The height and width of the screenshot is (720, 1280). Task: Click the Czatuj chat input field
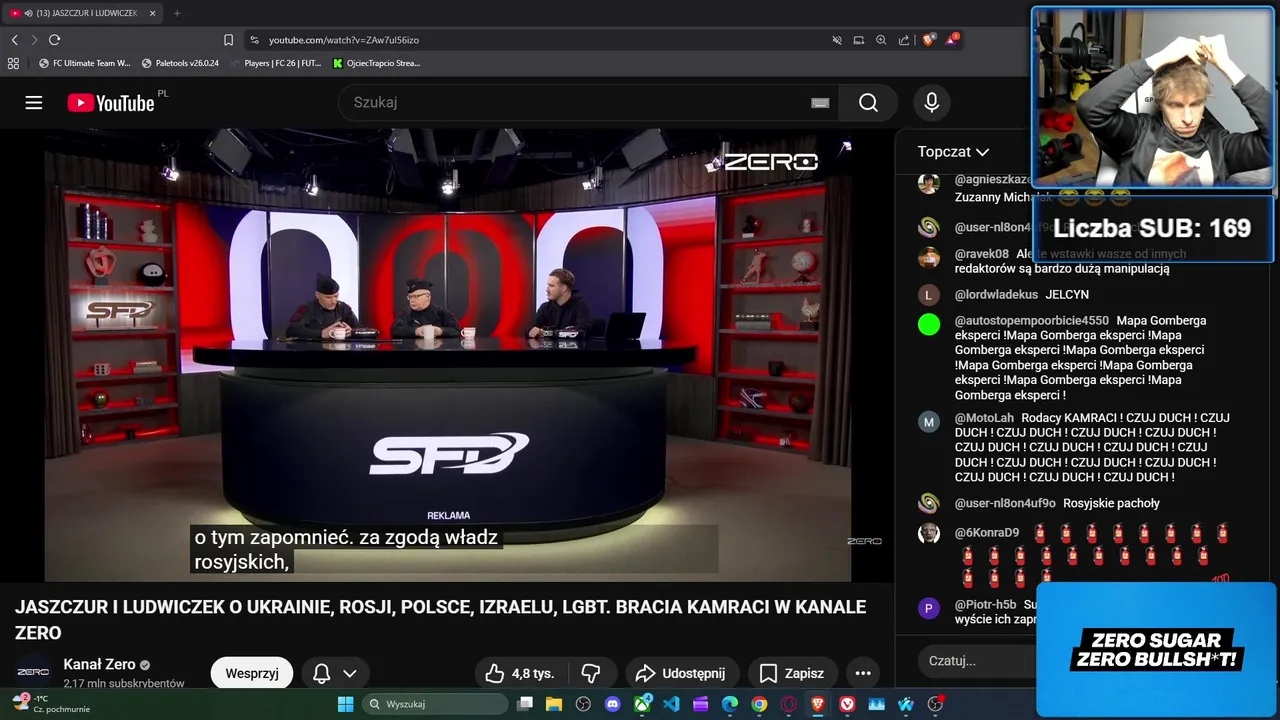tap(976, 660)
